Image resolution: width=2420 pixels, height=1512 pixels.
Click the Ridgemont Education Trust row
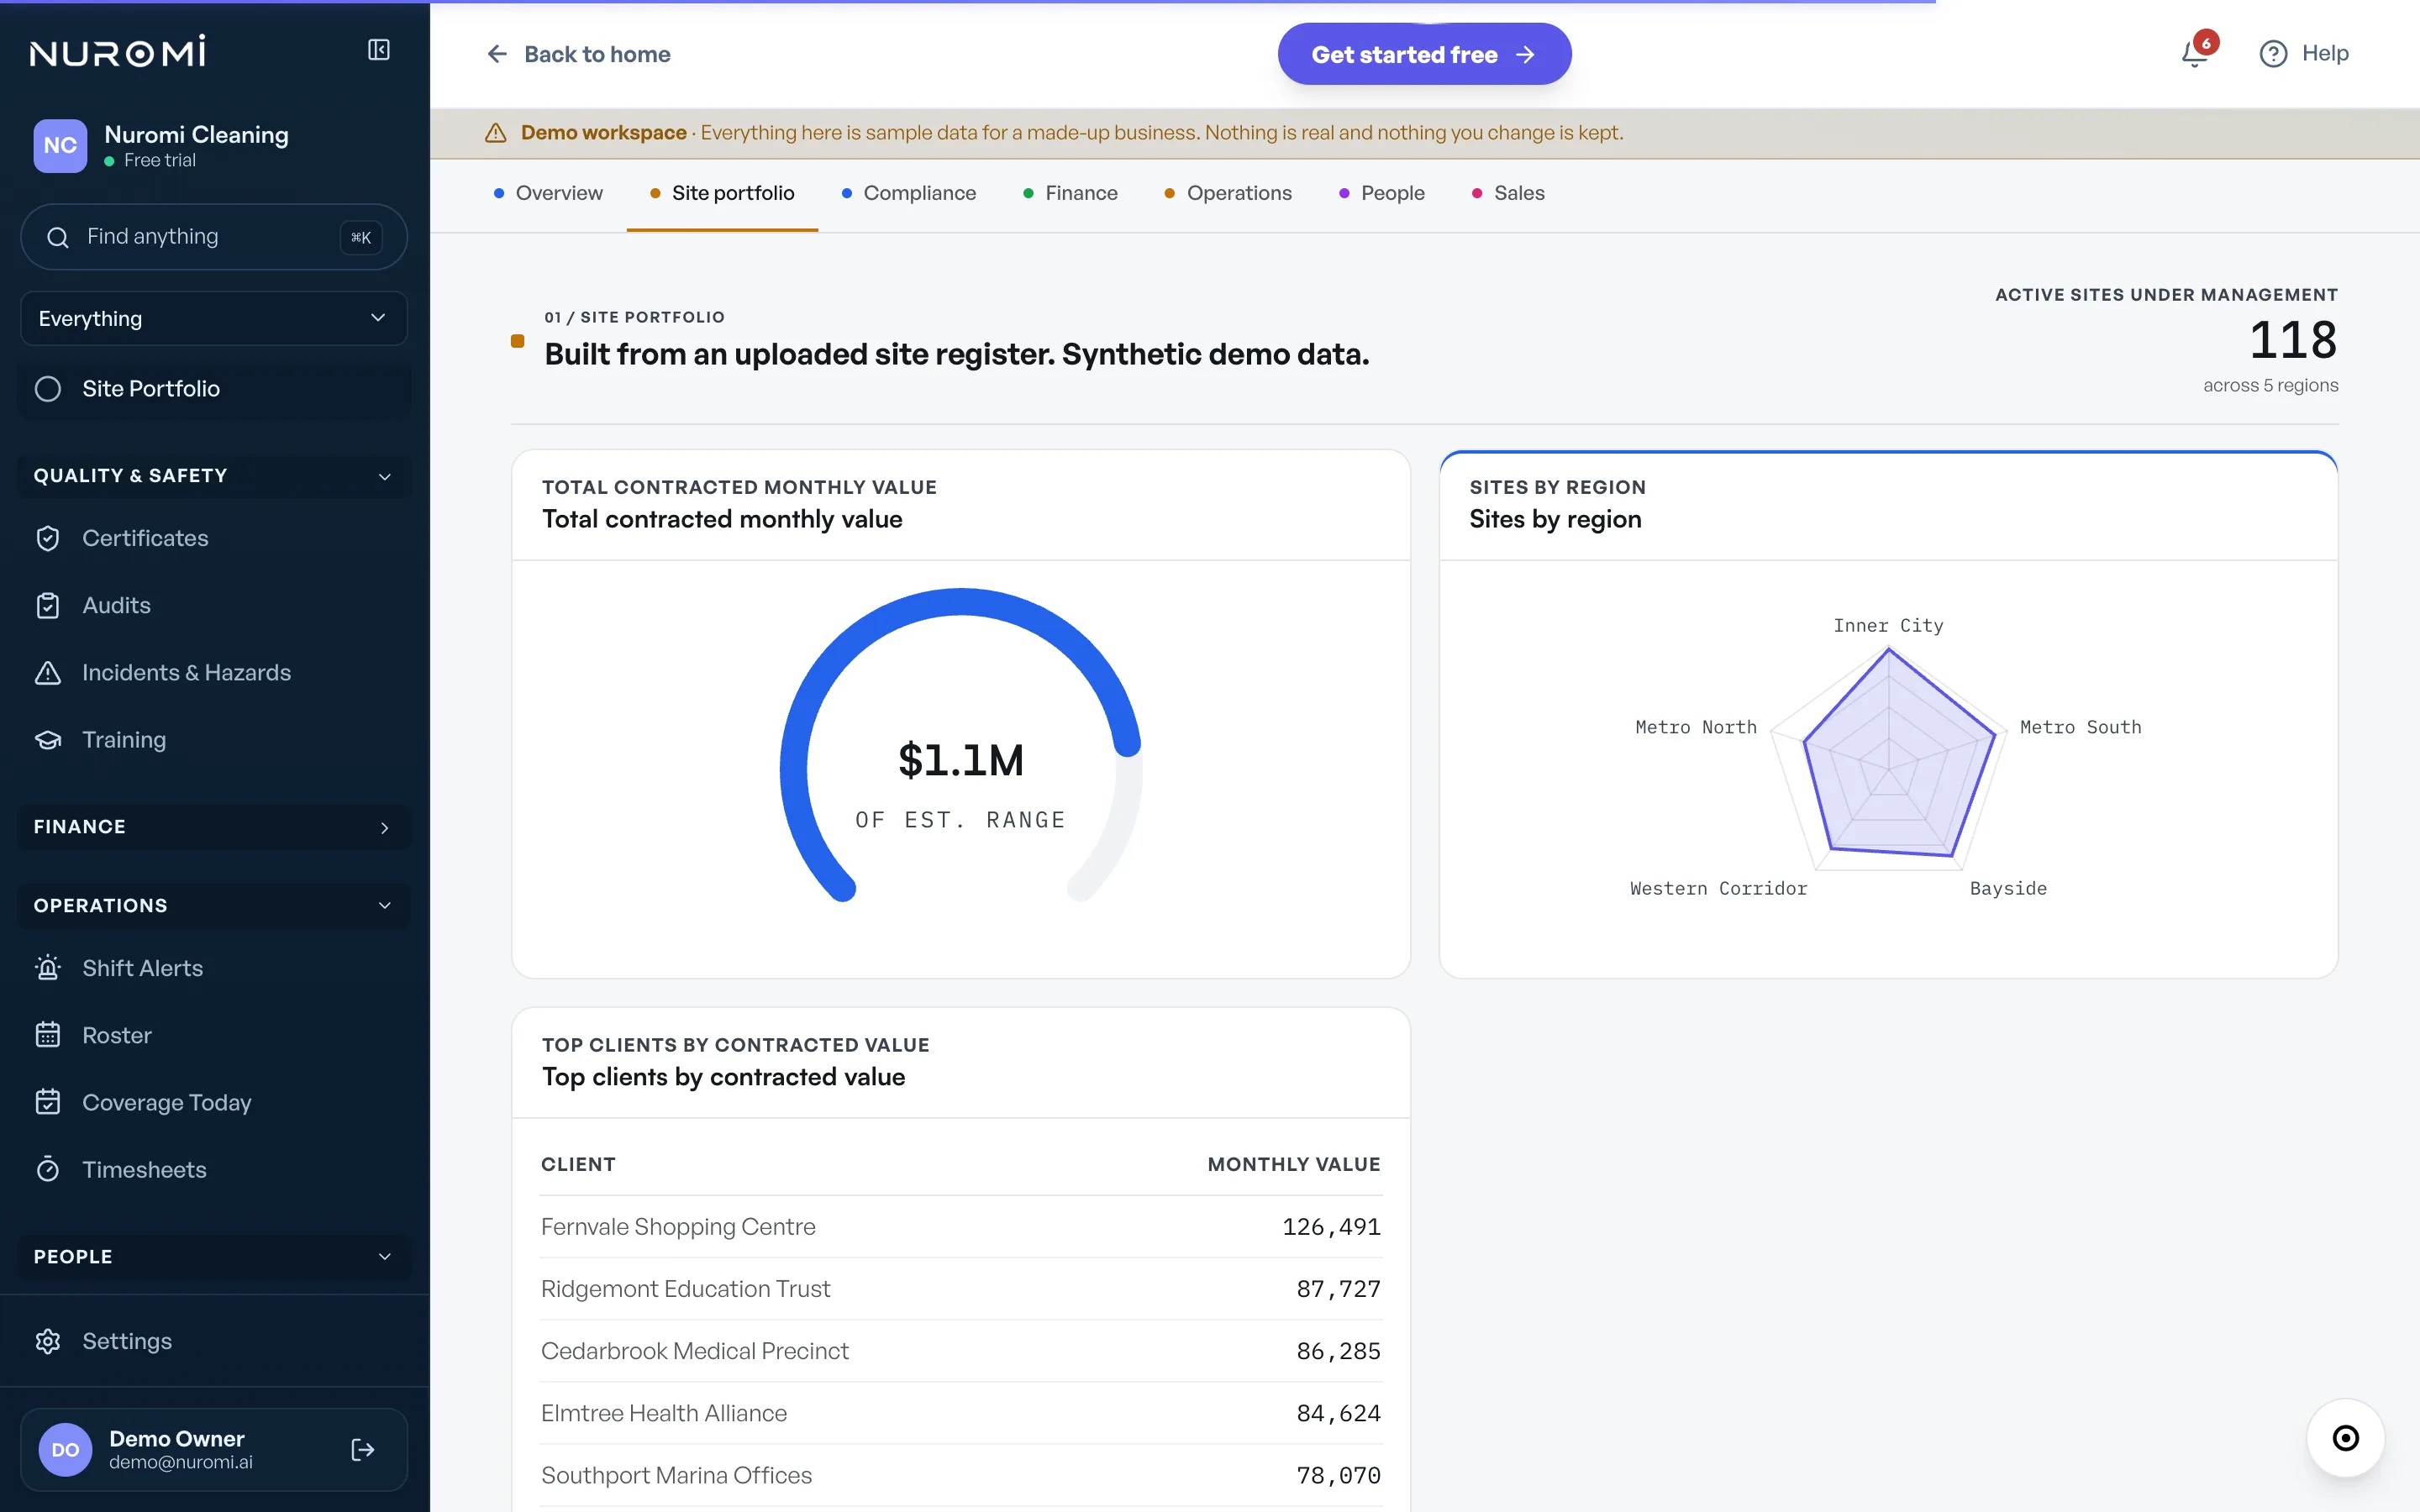960,1289
